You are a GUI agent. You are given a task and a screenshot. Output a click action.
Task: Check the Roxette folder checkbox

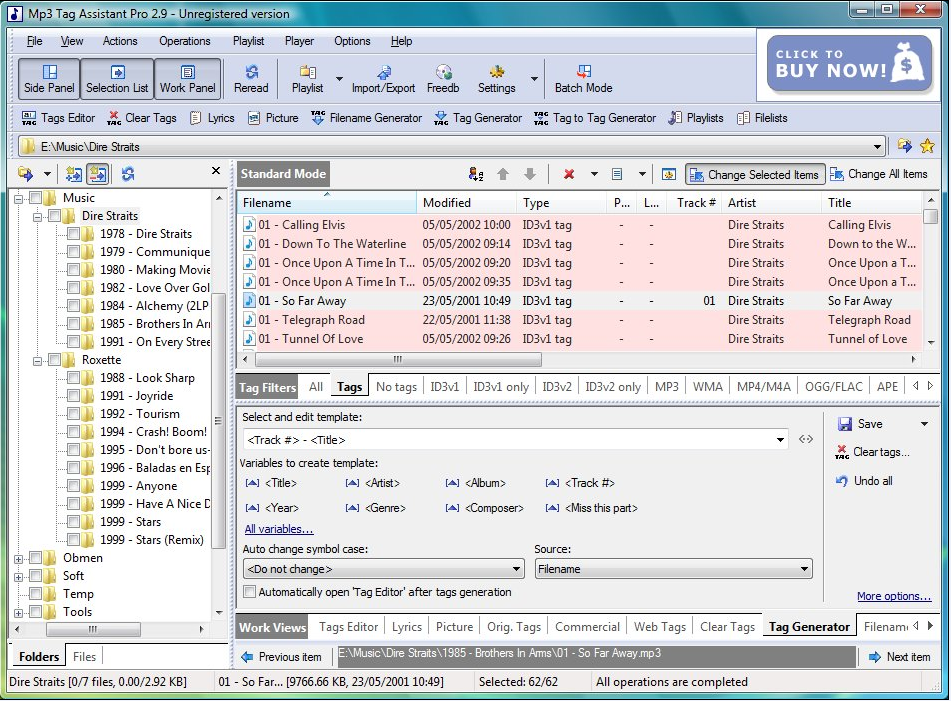(x=55, y=360)
